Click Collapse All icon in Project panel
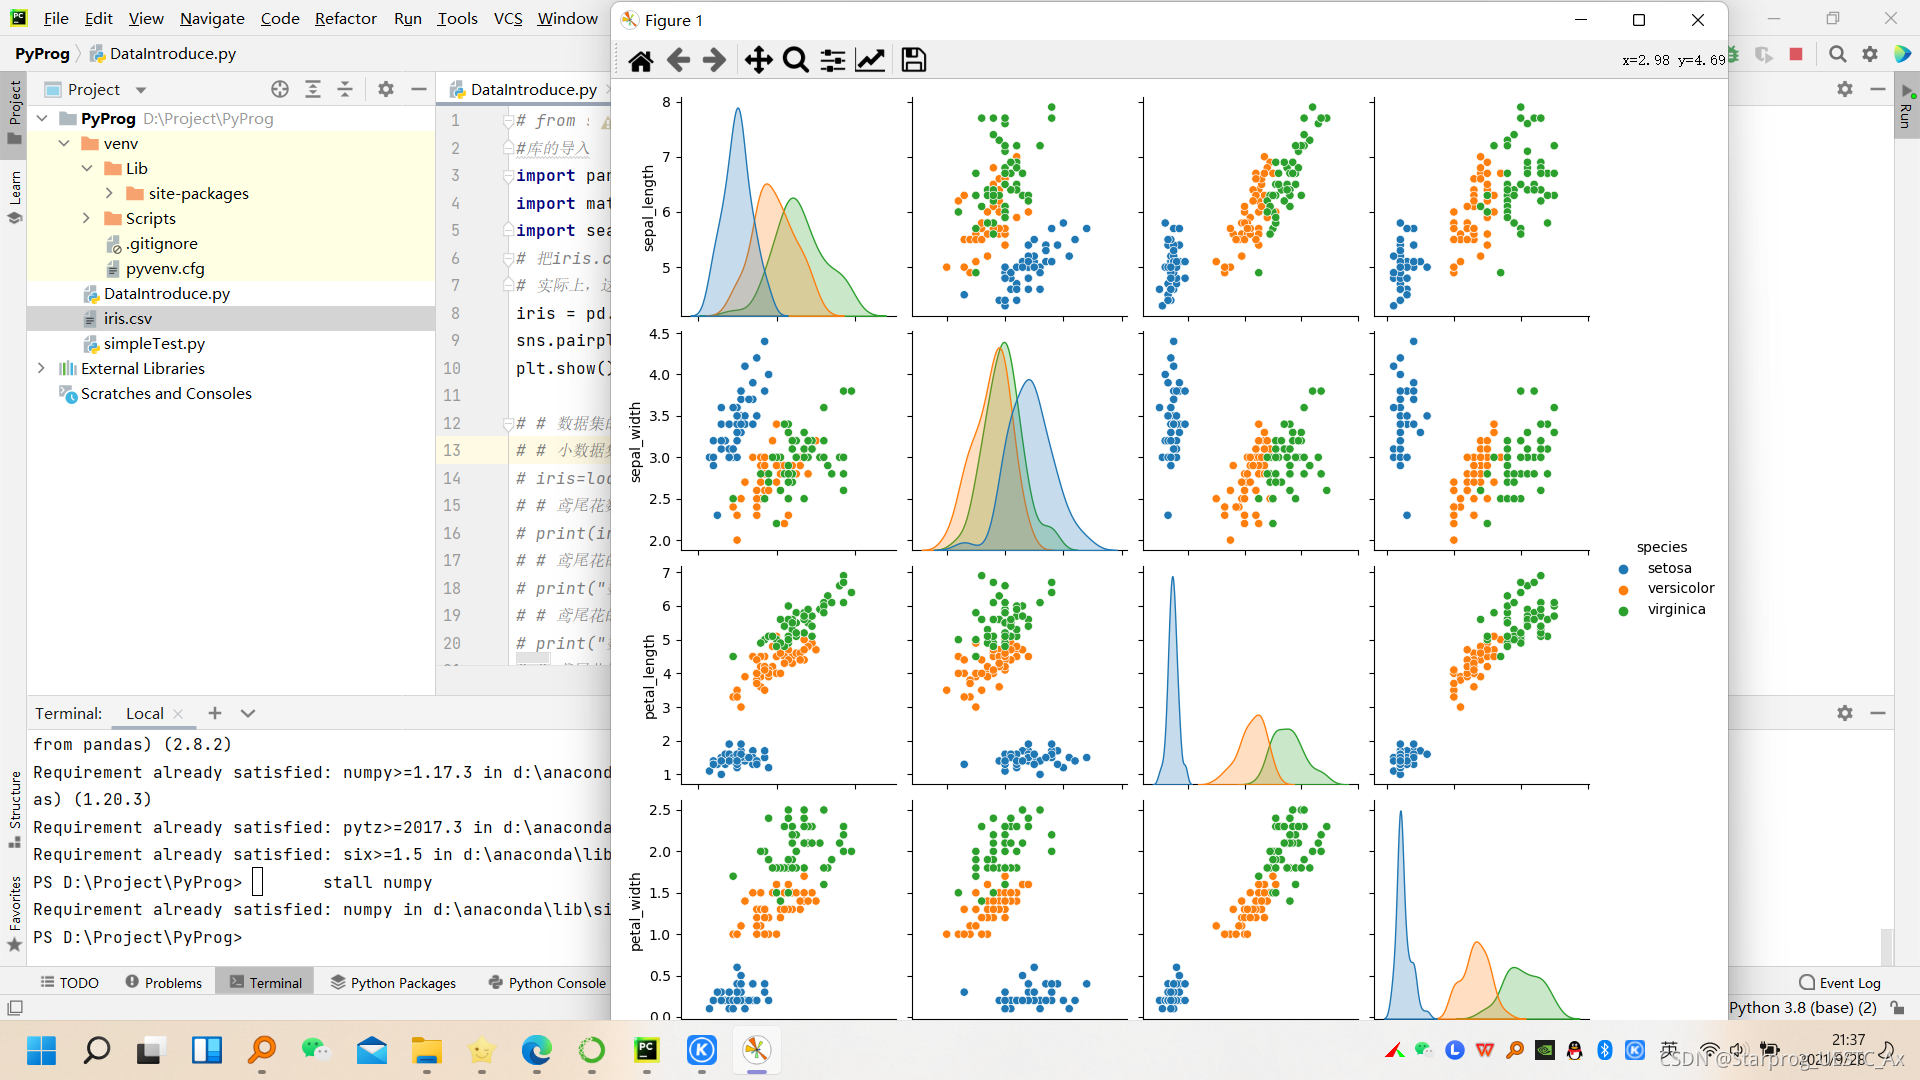 pyautogui.click(x=345, y=89)
